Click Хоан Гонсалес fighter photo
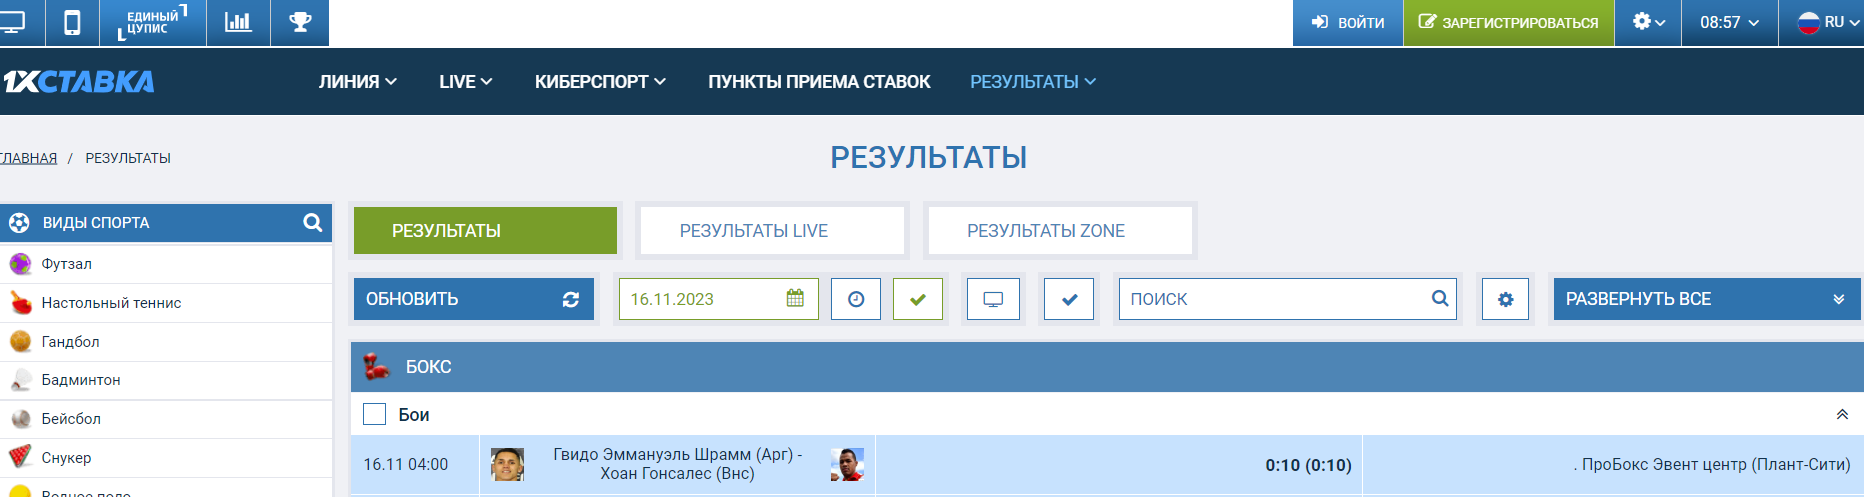The image size is (1864, 497). (x=847, y=464)
